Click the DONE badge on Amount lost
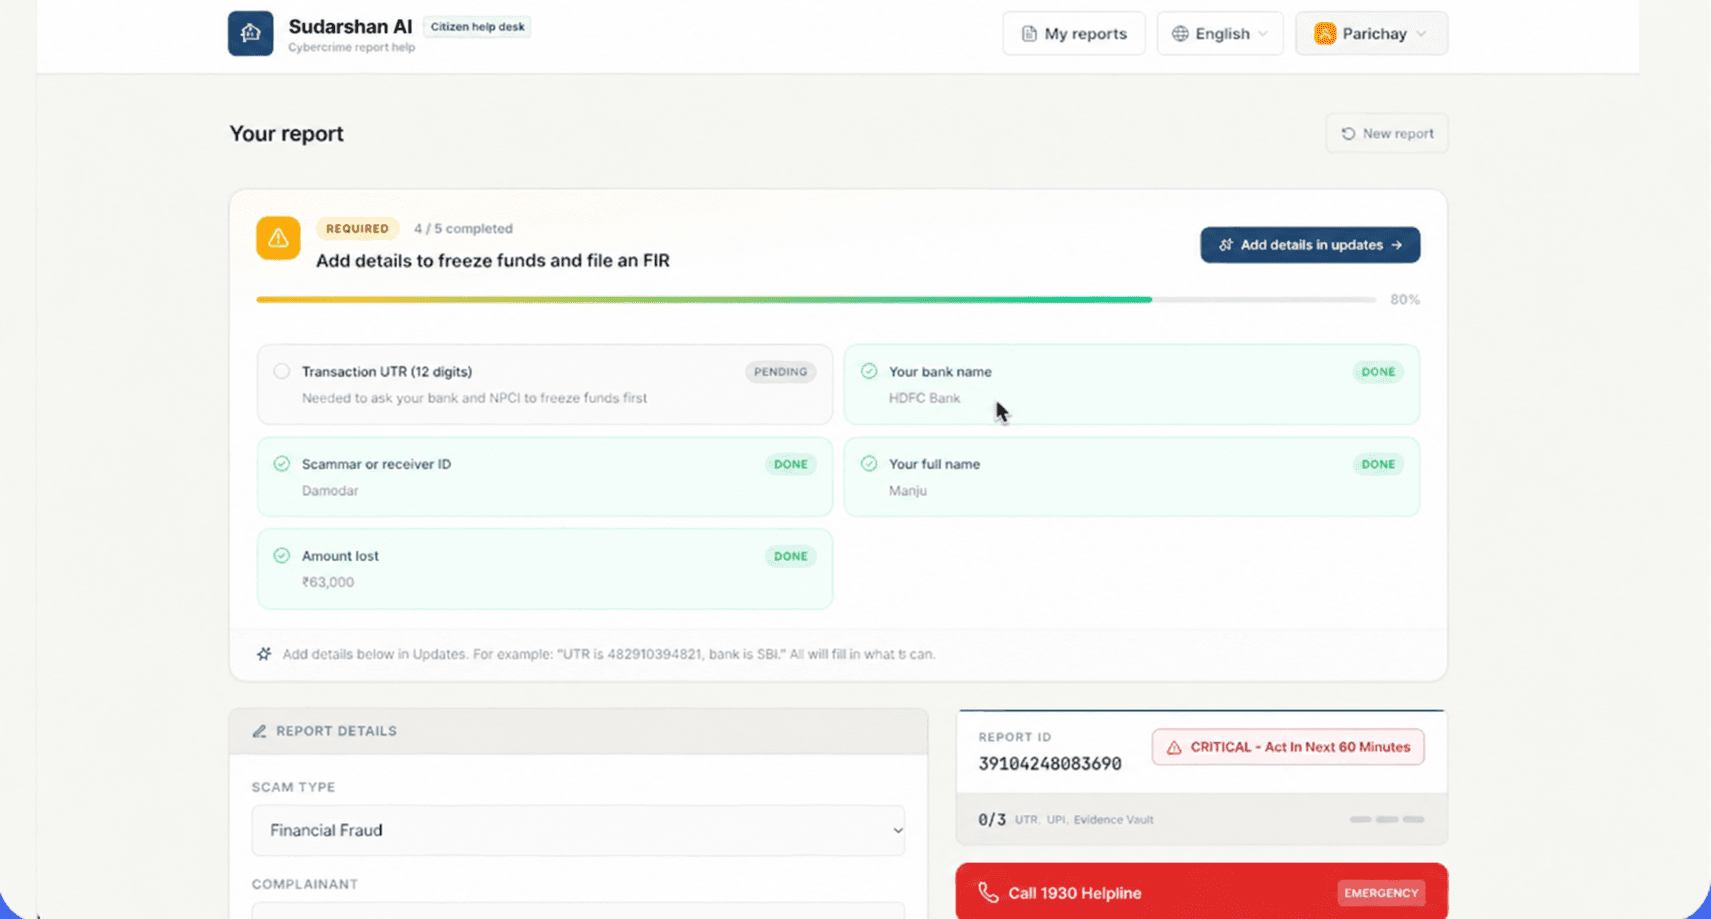This screenshot has width=1711, height=919. (790, 556)
